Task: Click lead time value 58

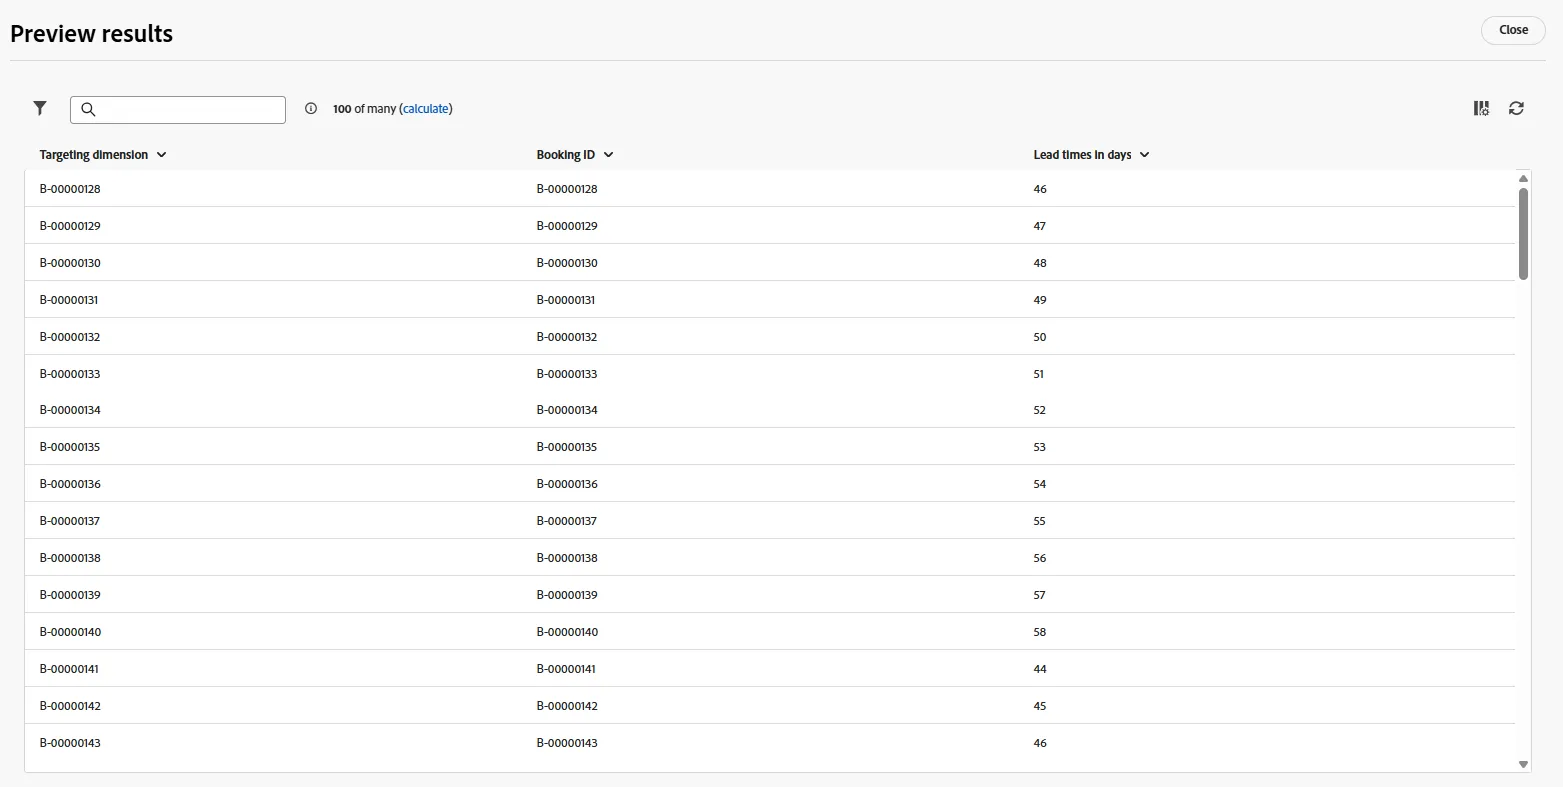Action: tap(1040, 632)
